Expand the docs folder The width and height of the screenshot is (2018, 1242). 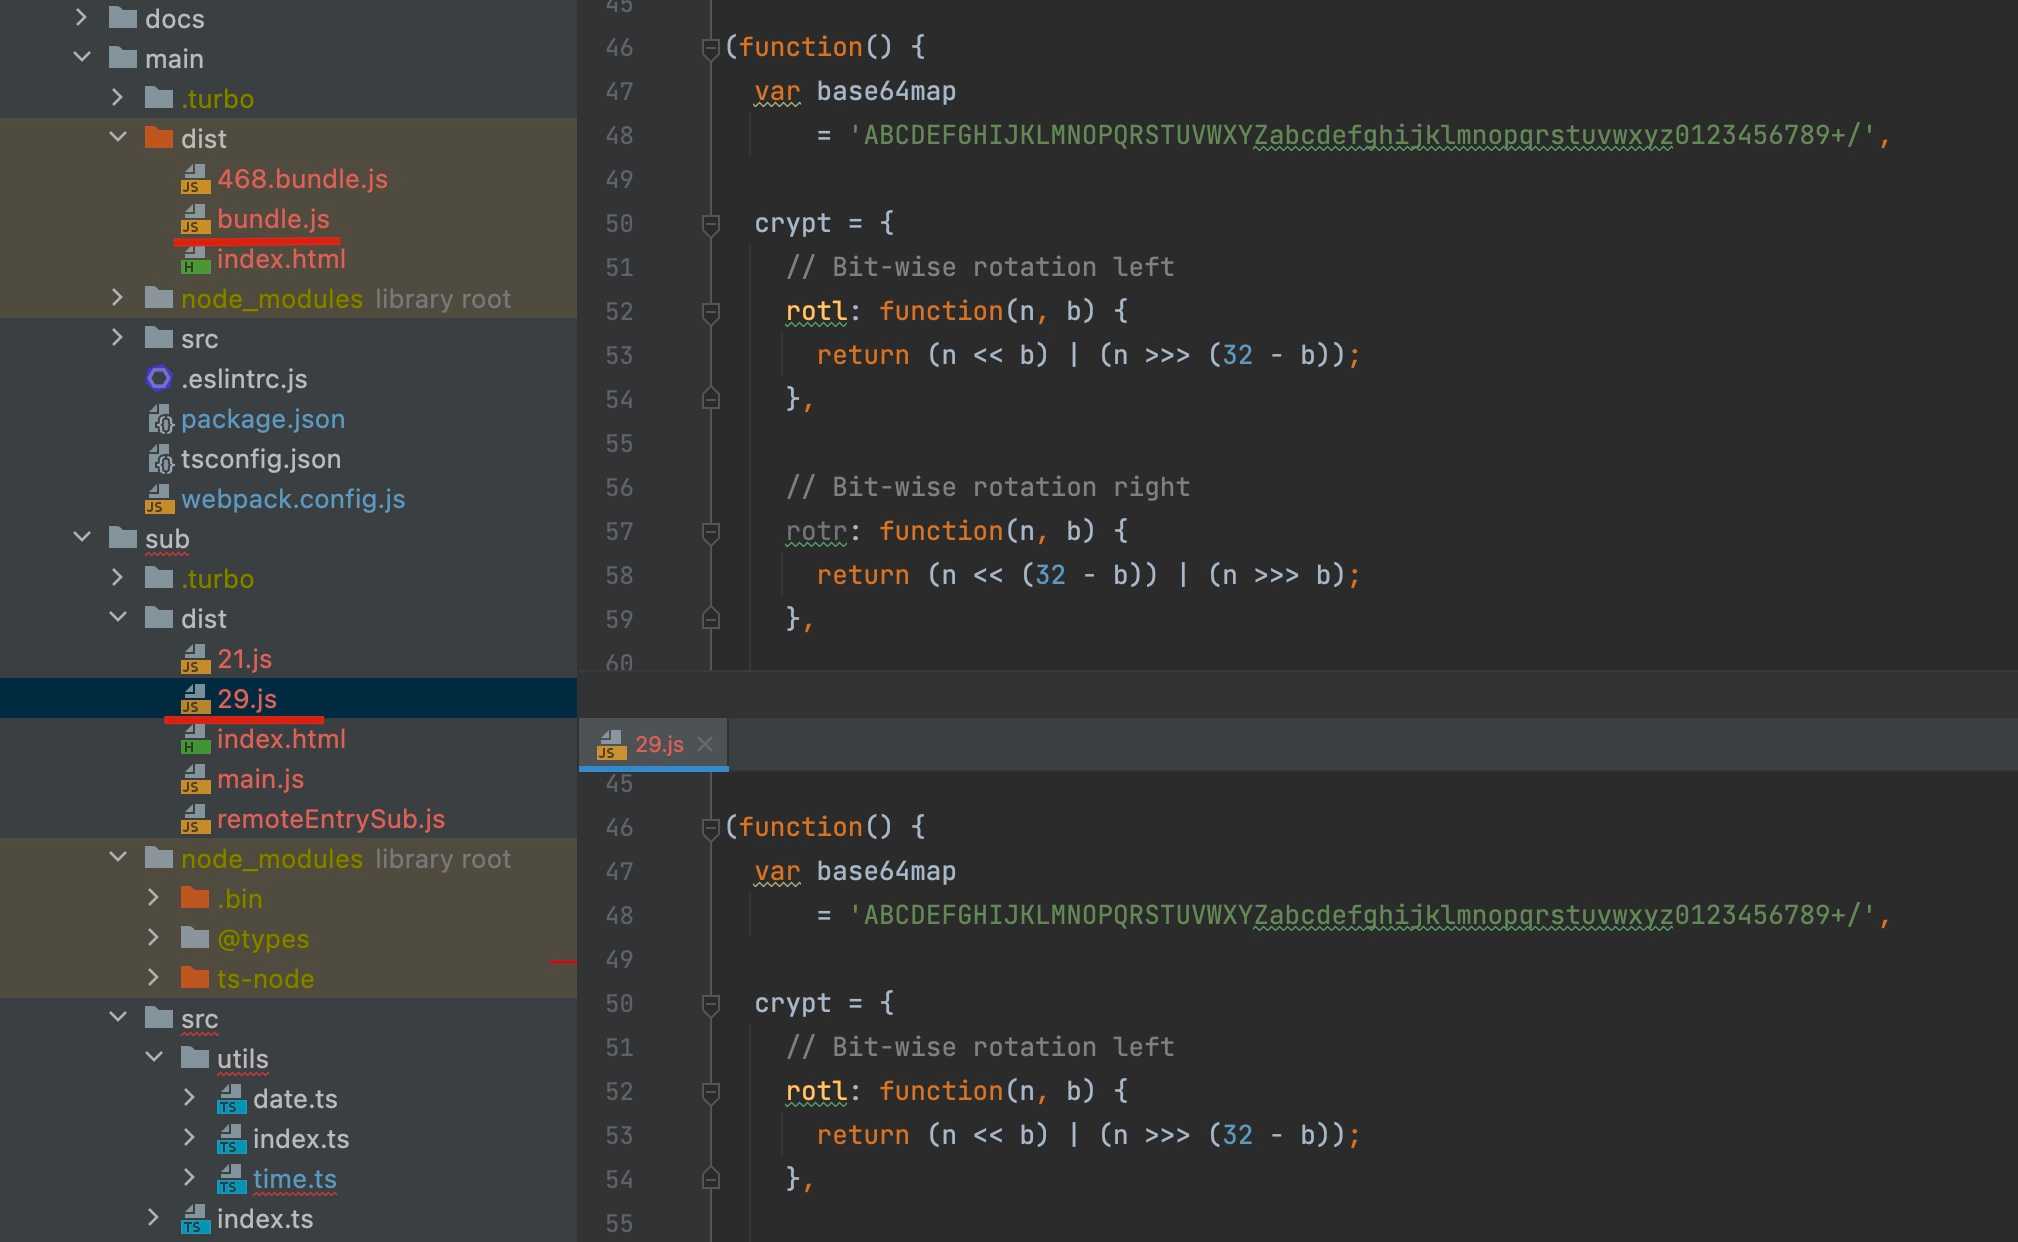tap(82, 18)
